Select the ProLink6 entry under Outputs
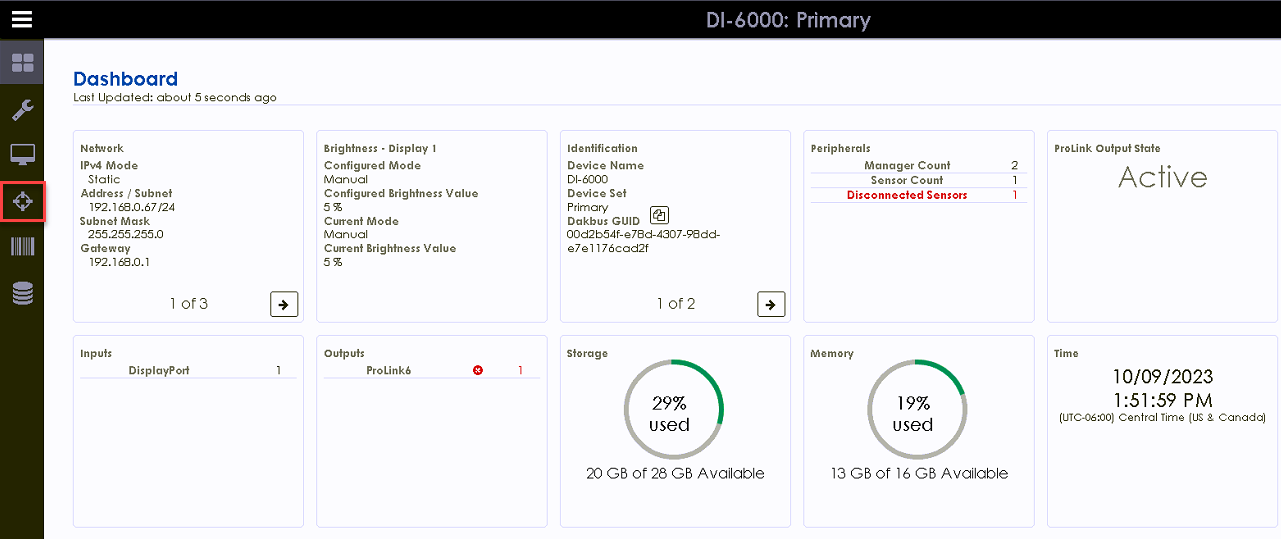This screenshot has height=539, width=1281. click(x=389, y=371)
